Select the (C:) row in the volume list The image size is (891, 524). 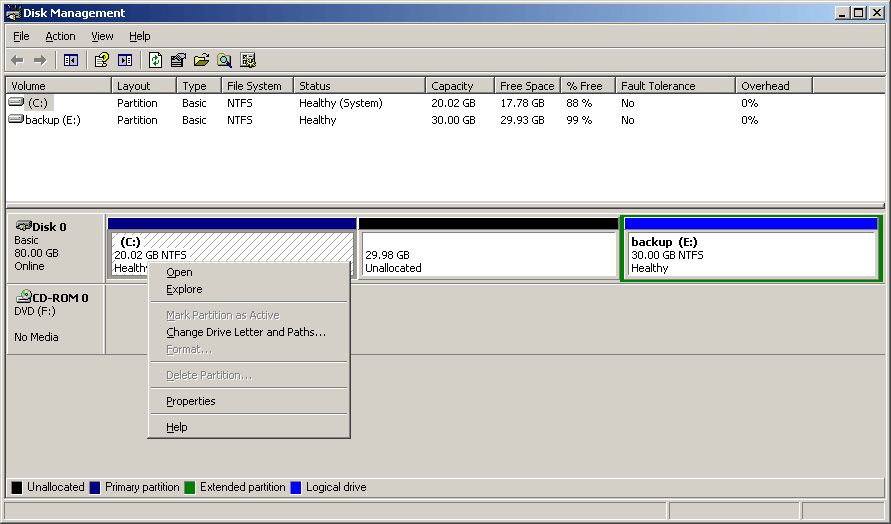37,103
